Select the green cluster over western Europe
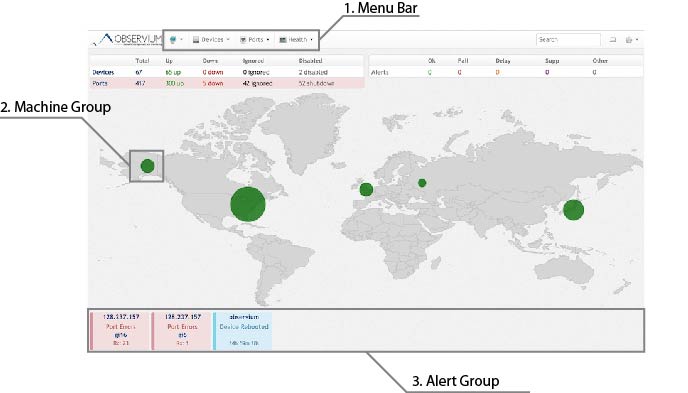Screen dimensions: 688x393 point(366,189)
